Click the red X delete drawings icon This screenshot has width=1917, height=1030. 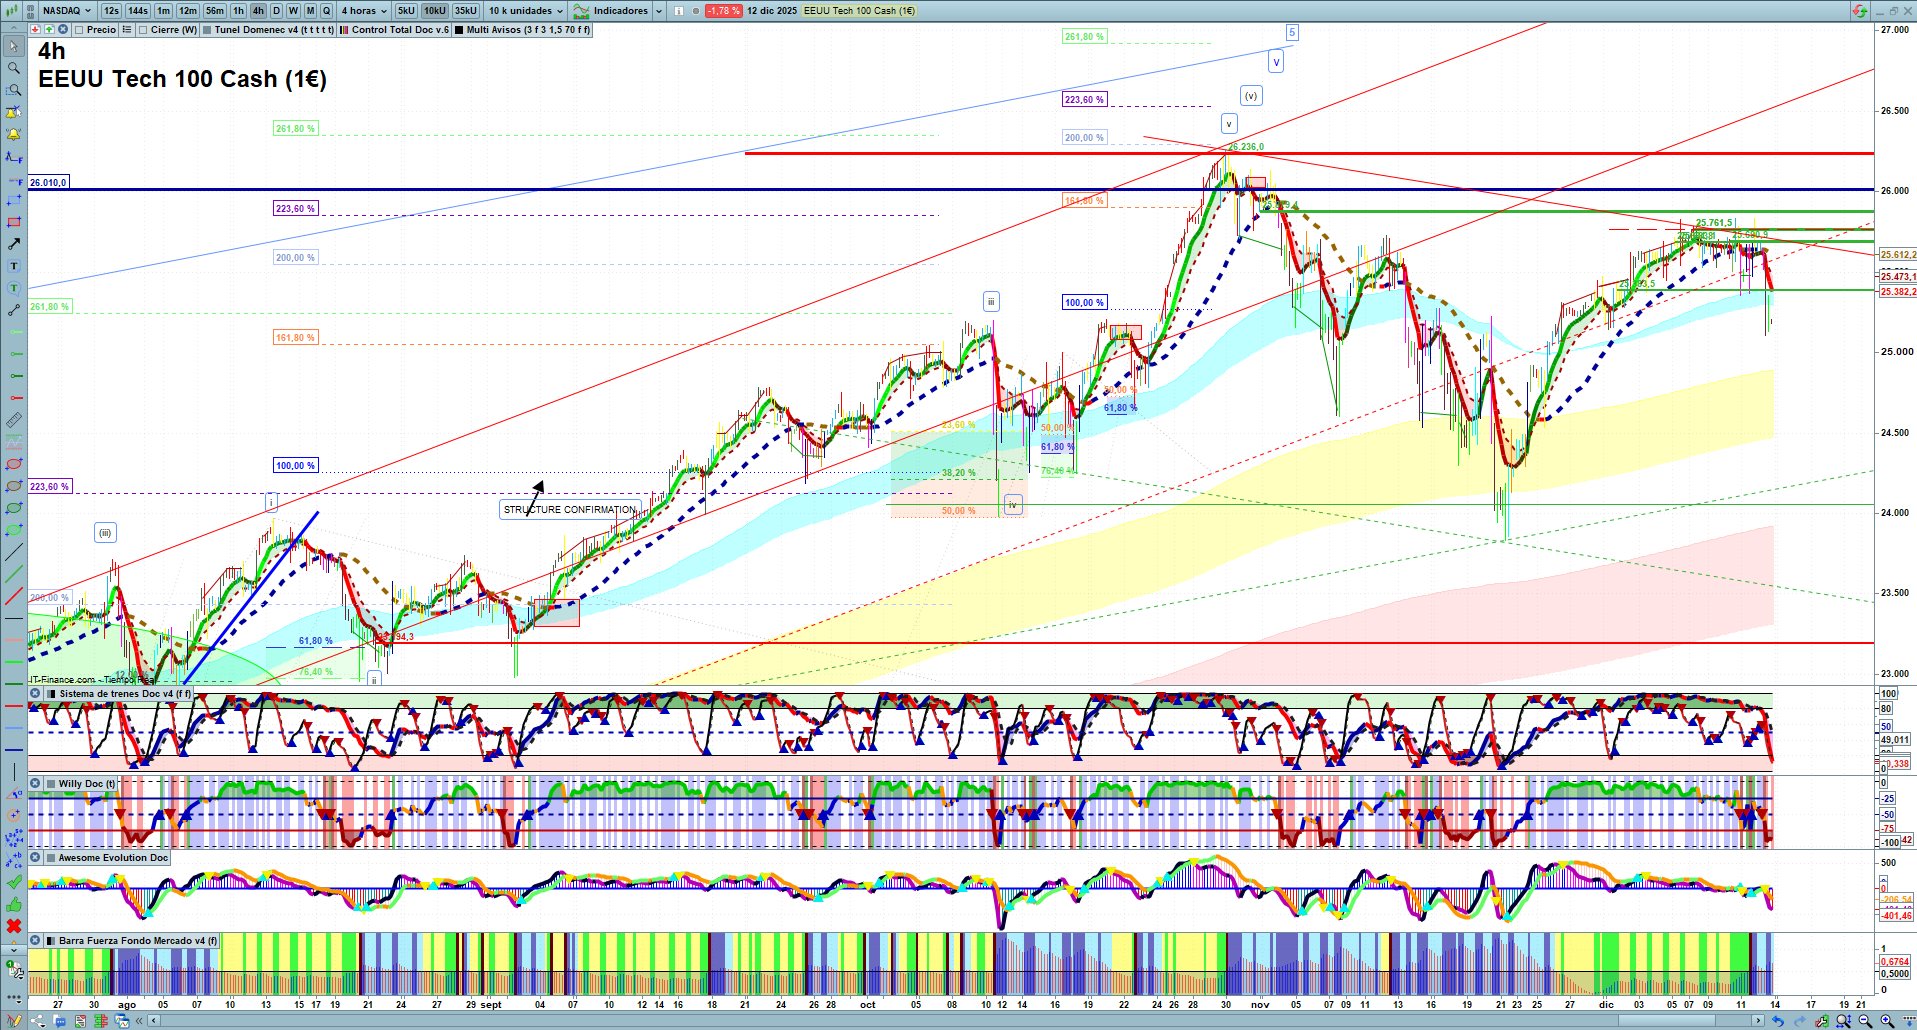[x=14, y=926]
